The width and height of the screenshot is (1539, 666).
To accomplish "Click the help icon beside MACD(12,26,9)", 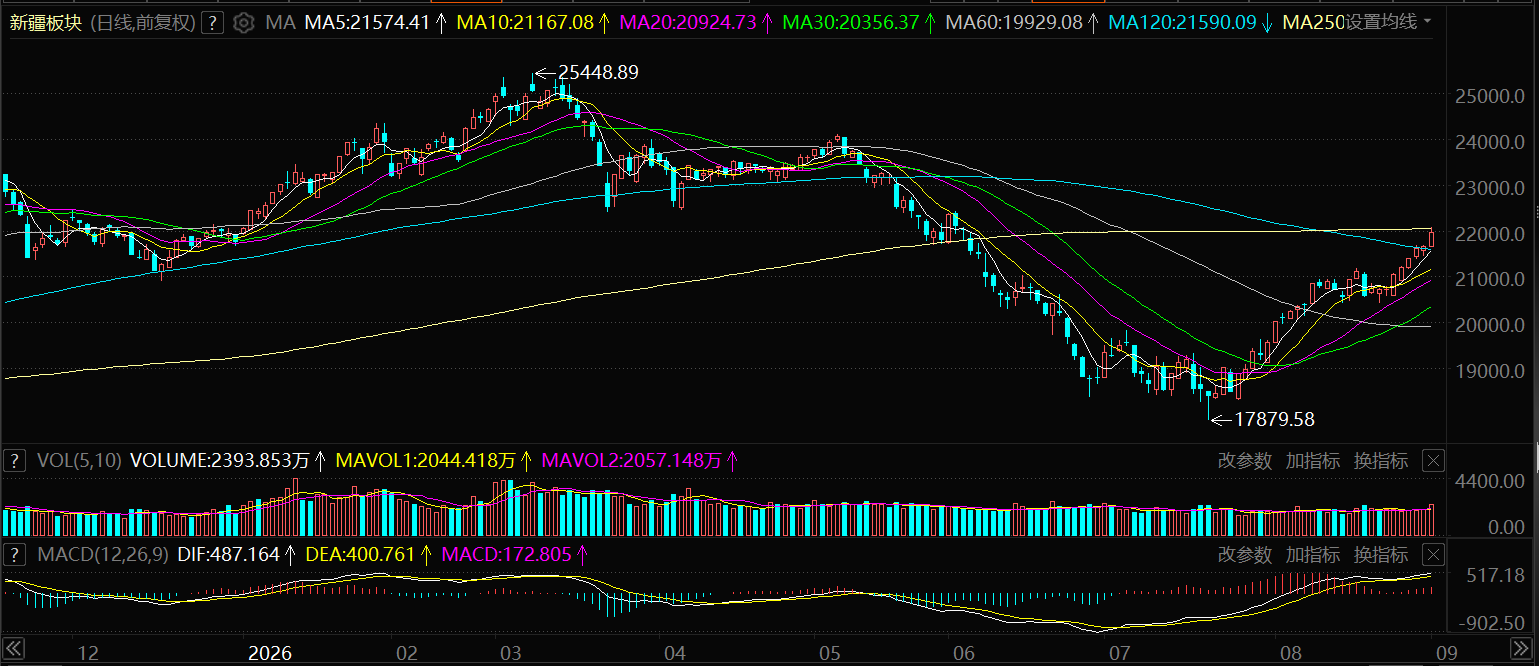I will pos(15,554).
